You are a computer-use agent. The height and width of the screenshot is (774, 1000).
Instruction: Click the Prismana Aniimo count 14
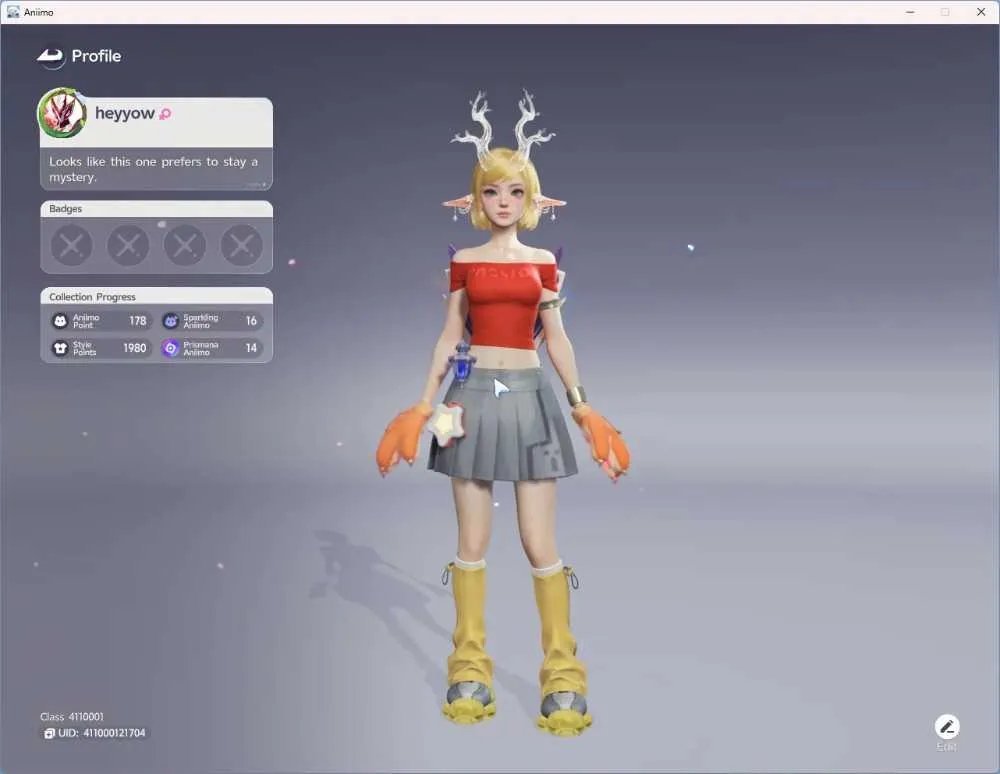(251, 348)
